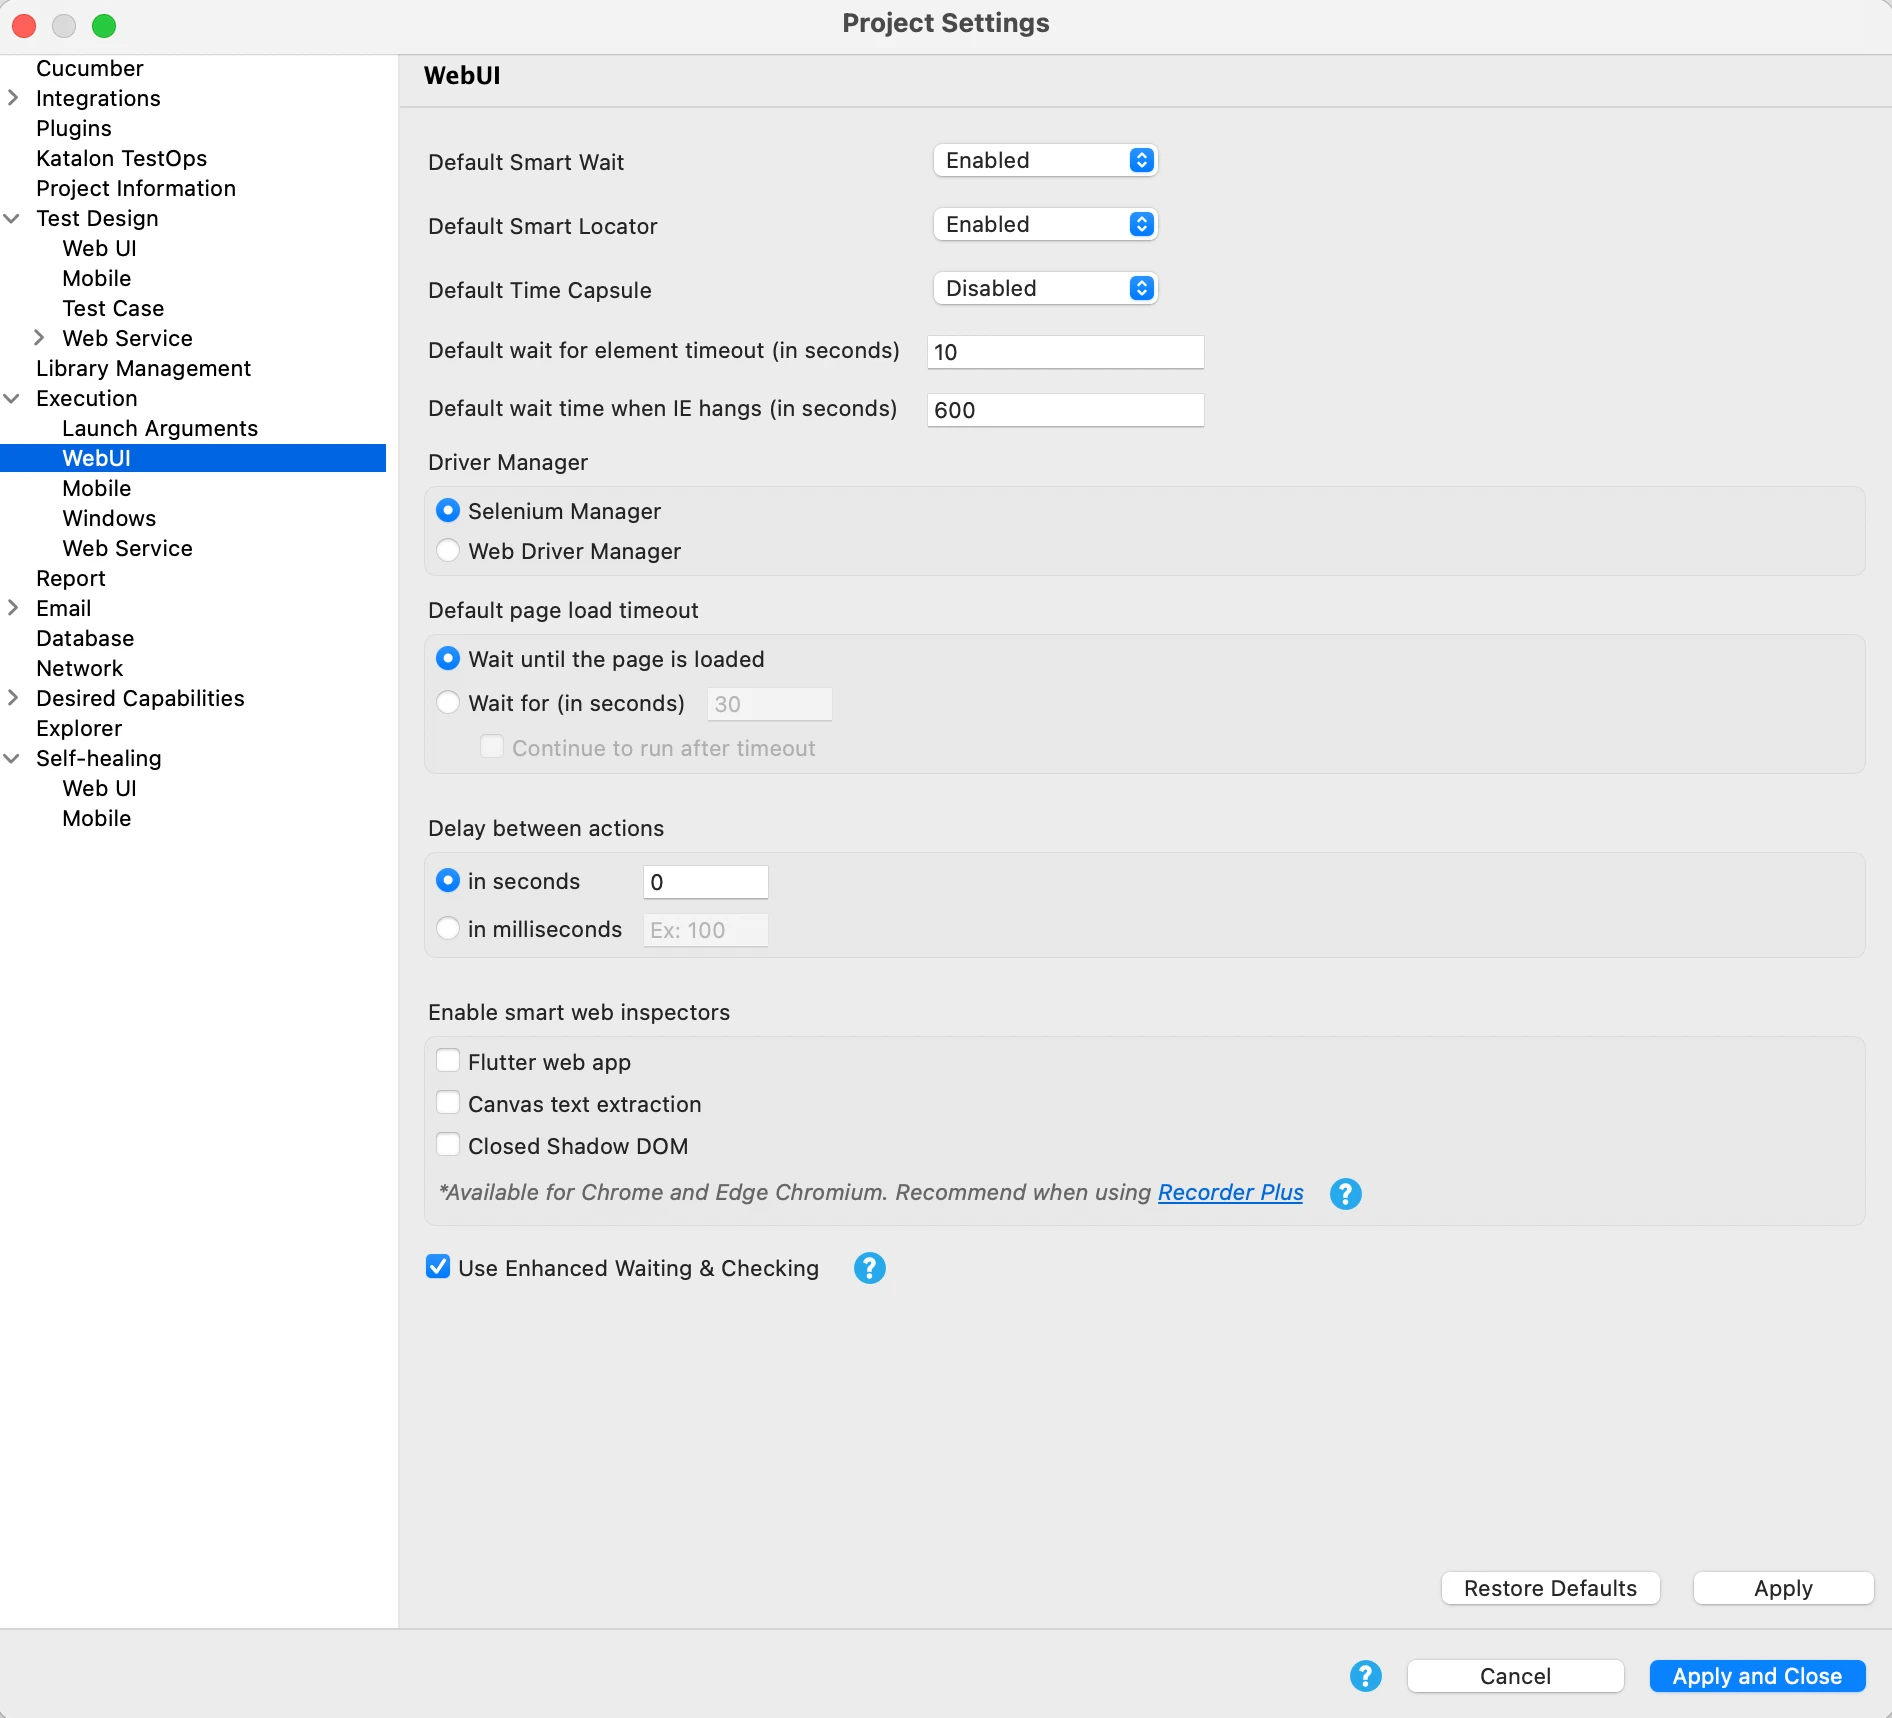Click the element timeout field showing 10
Screen dimensions: 1892x1718
1065,352
